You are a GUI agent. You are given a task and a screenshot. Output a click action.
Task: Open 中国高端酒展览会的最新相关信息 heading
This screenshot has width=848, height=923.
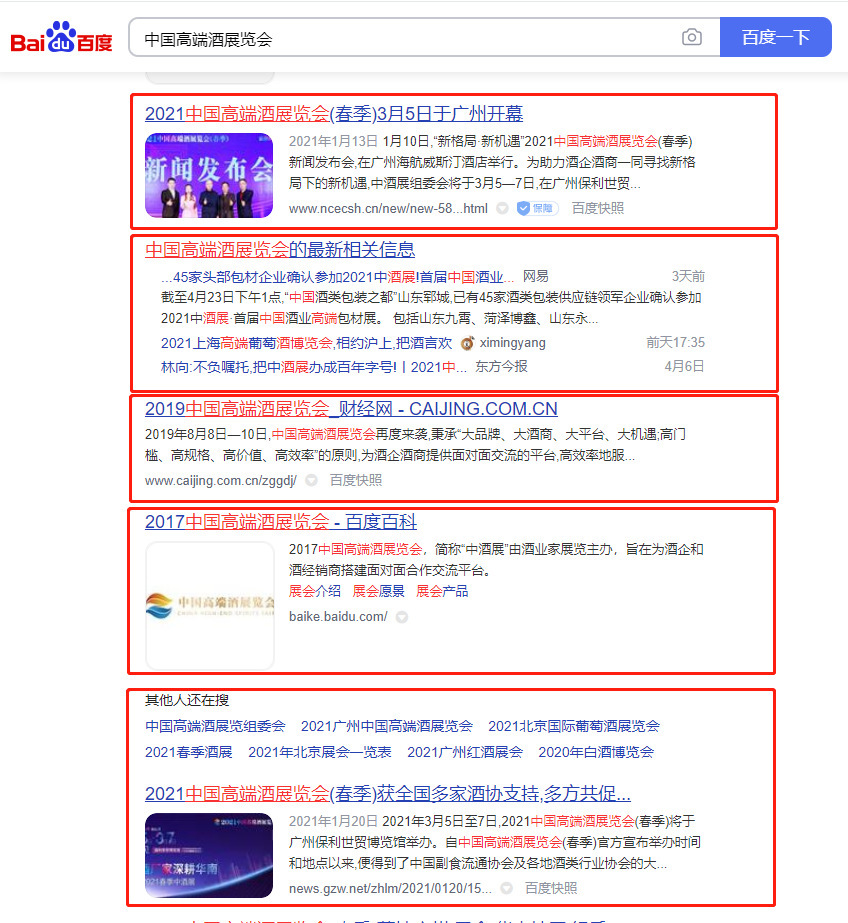(x=280, y=250)
